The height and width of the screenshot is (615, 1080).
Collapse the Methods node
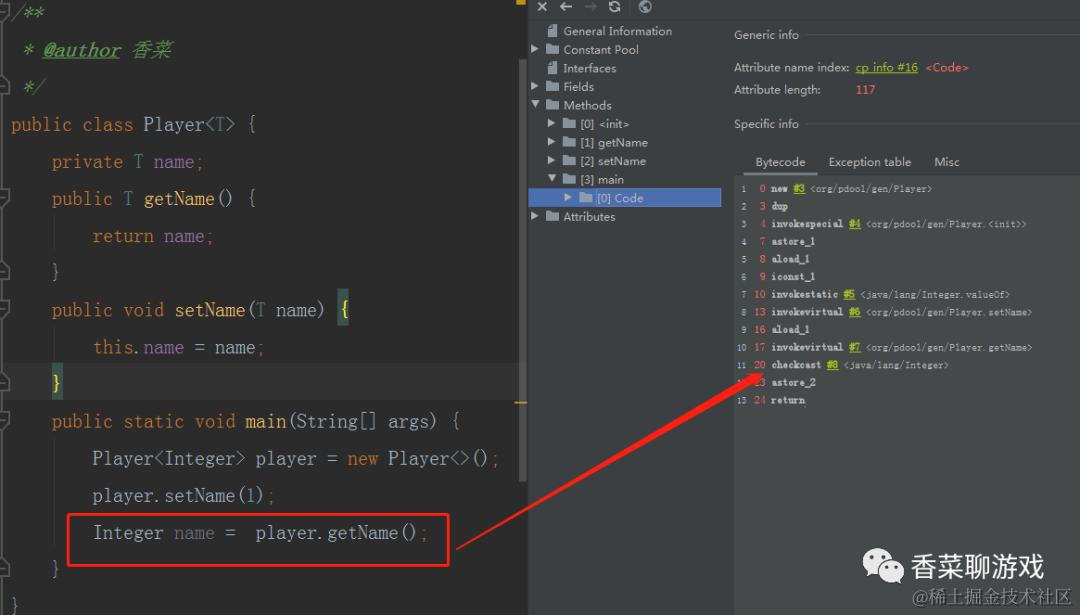click(x=535, y=105)
